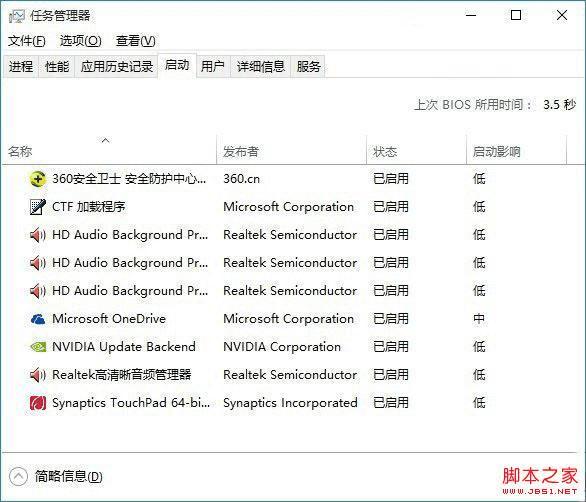Select the 启动 tab

[x=177, y=65]
